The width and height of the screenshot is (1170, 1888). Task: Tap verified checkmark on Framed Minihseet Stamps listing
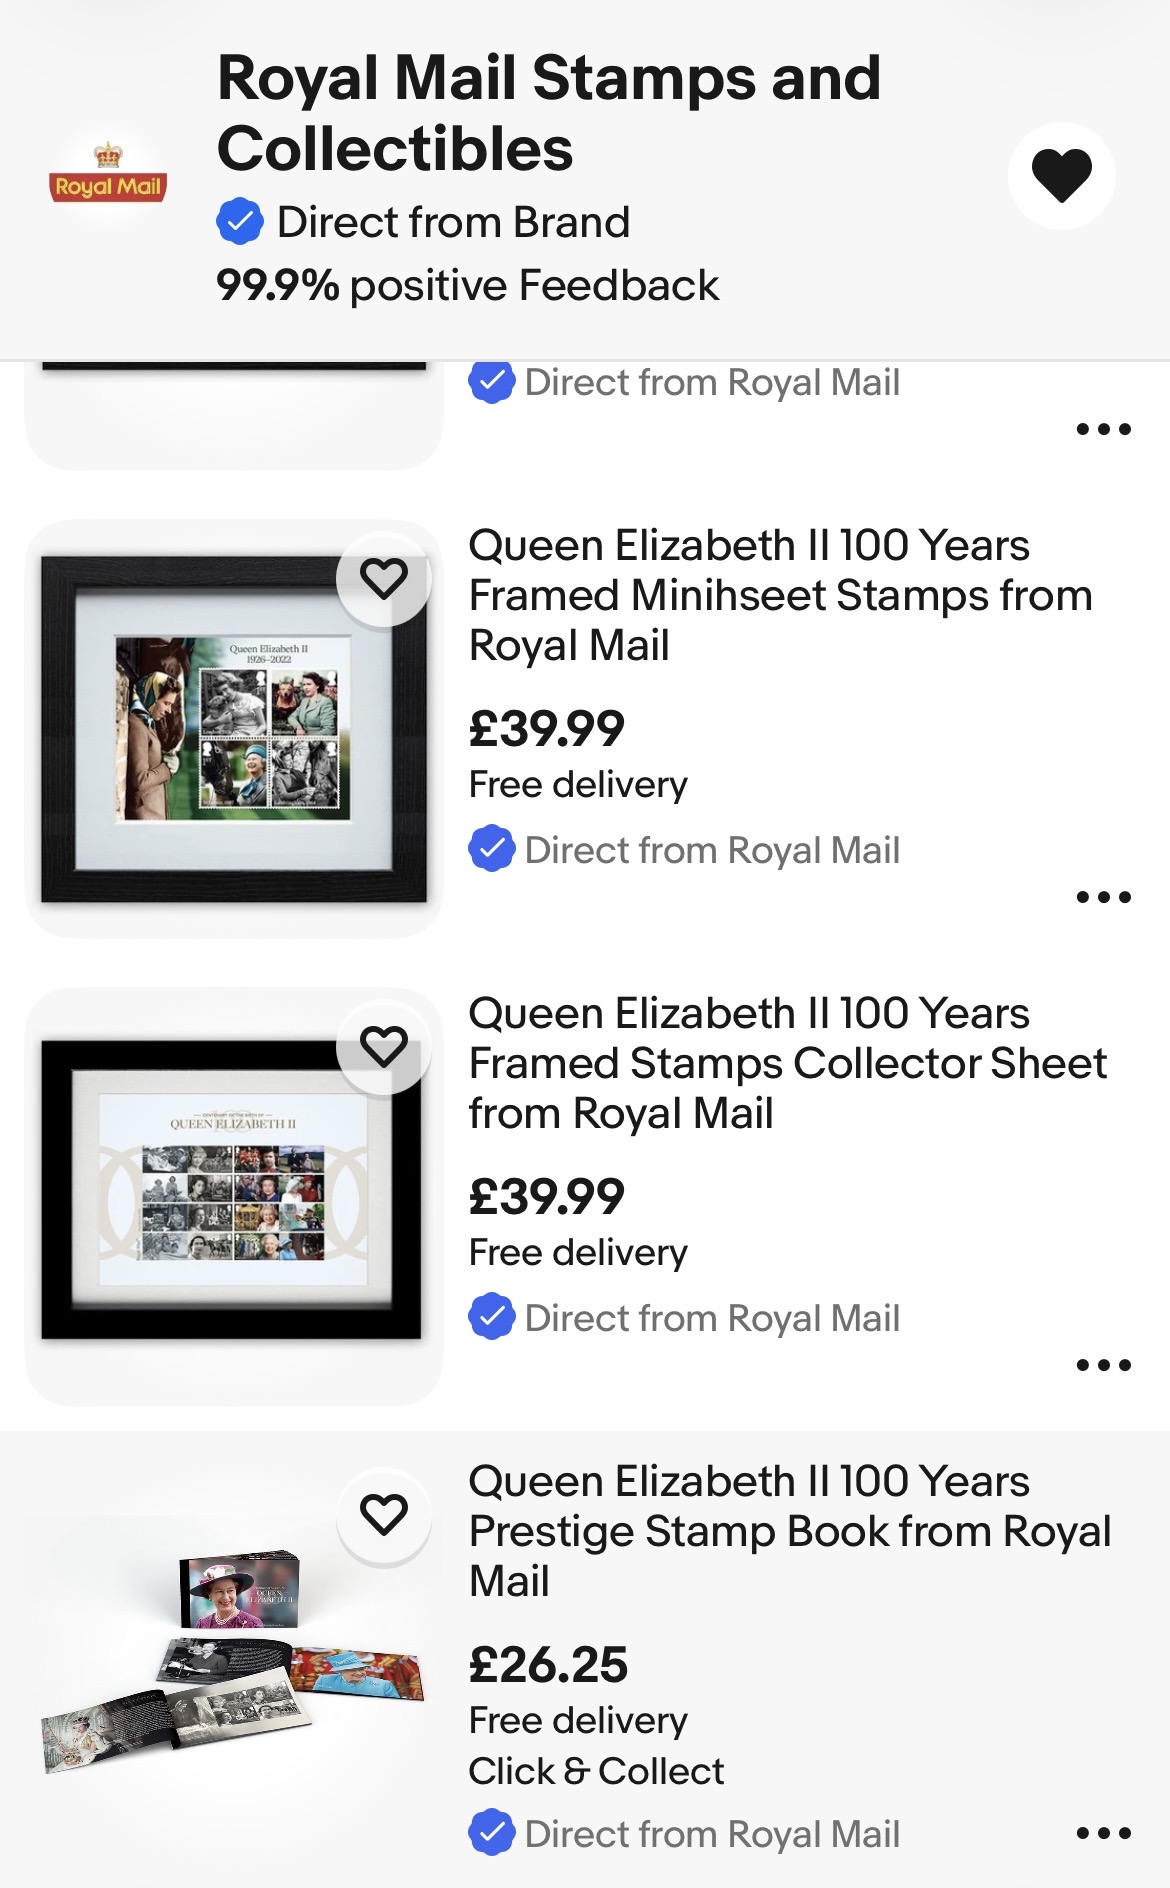pos(492,850)
